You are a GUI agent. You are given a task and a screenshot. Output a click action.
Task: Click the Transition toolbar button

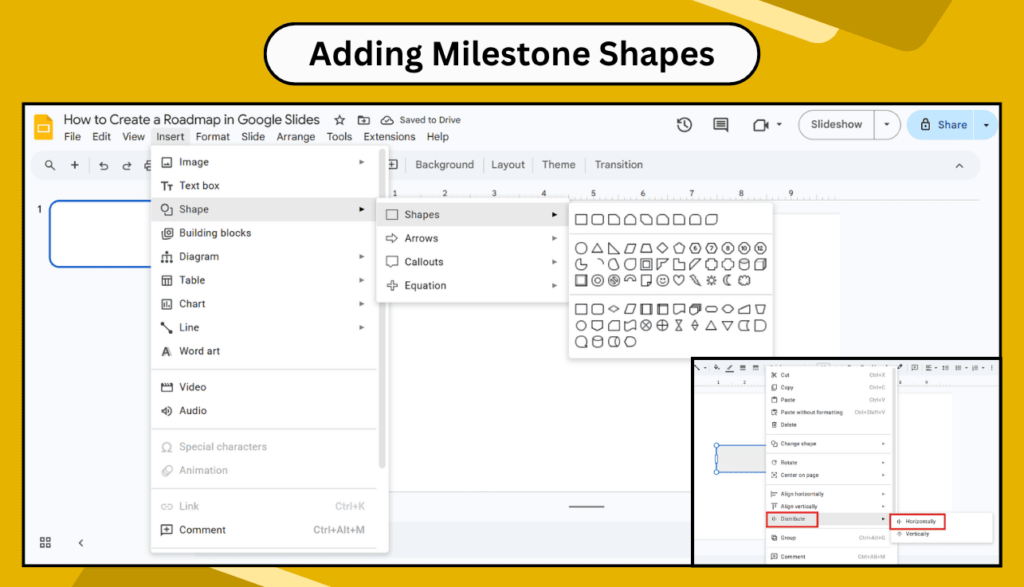click(618, 165)
